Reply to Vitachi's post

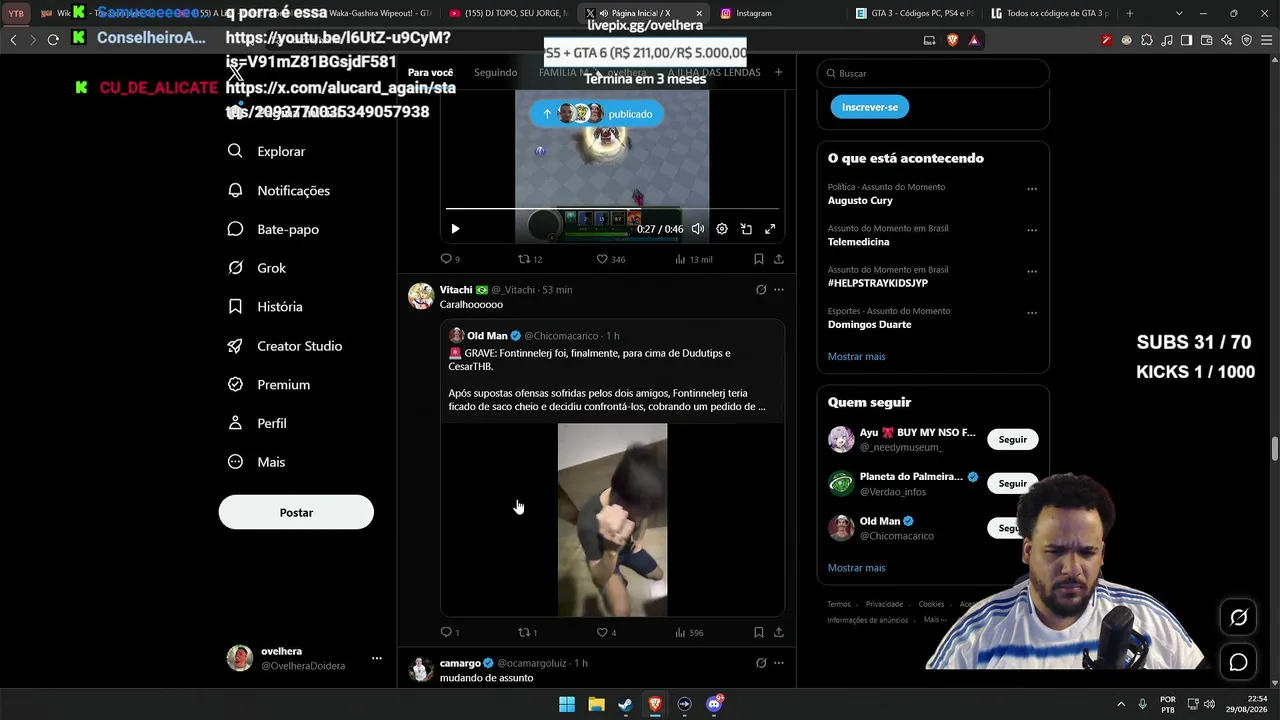coord(450,632)
